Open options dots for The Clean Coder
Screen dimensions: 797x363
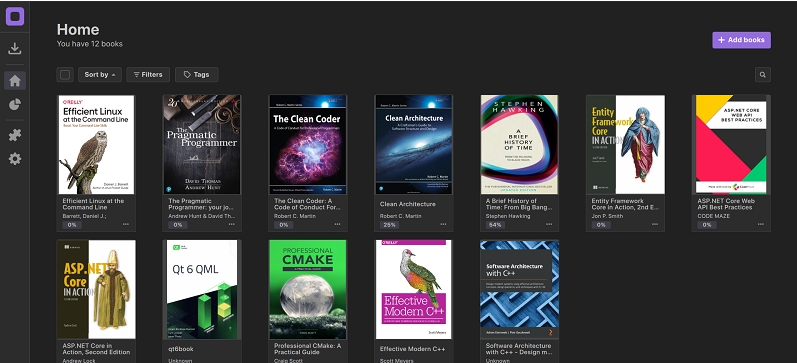(x=338, y=224)
